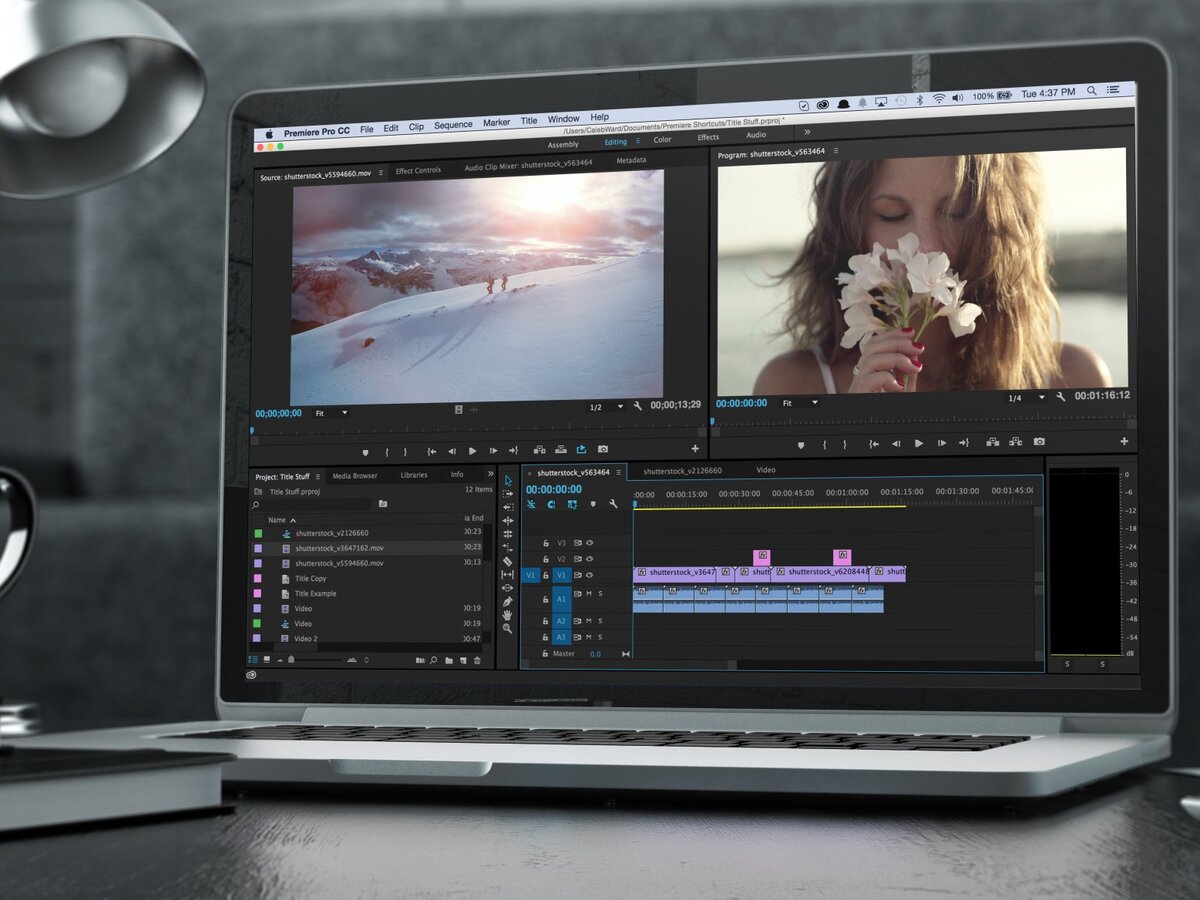The image size is (1200, 900).
Task: Open timeline display settings wrench icon
Action: click(614, 505)
